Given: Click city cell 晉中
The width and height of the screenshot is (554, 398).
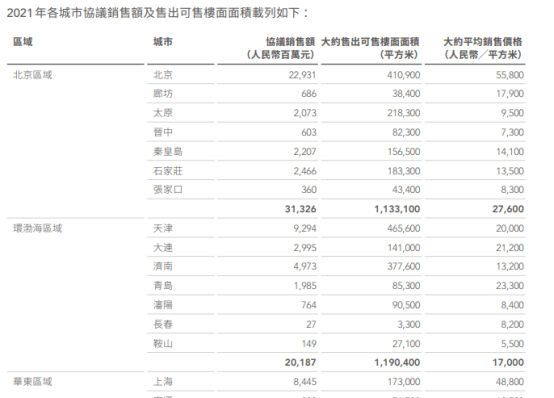Looking at the screenshot, I should 163,133.
